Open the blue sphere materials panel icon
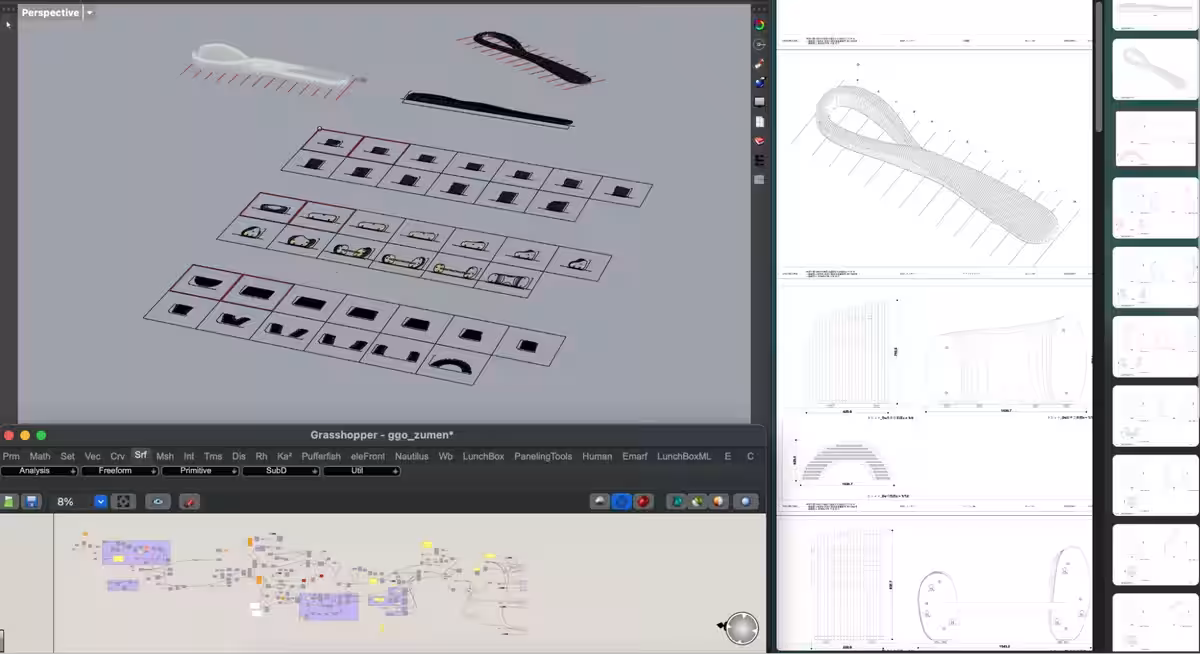The width and height of the screenshot is (1200, 654). pyautogui.click(x=760, y=83)
